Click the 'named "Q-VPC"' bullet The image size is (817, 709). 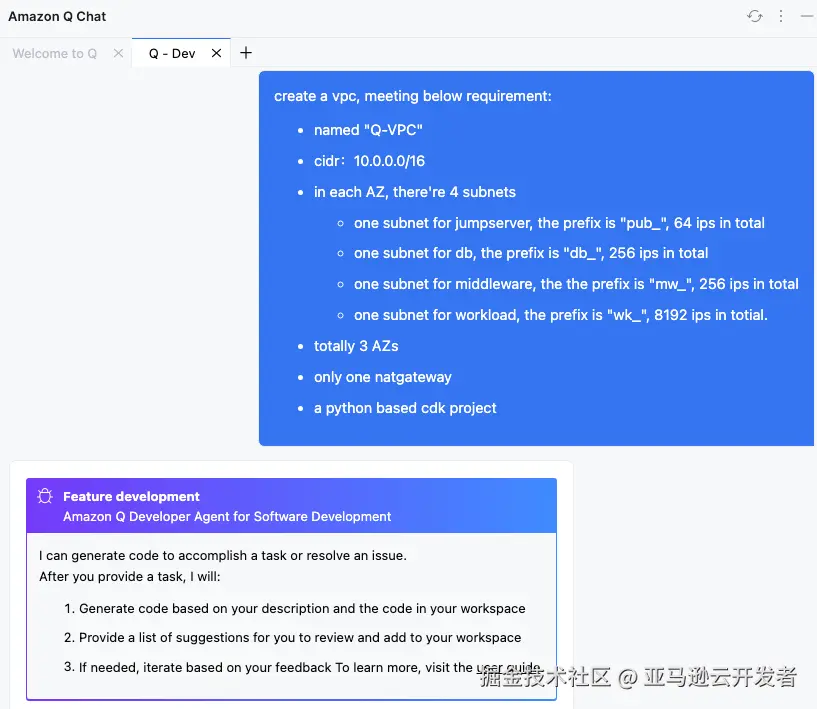(x=368, y=130)
